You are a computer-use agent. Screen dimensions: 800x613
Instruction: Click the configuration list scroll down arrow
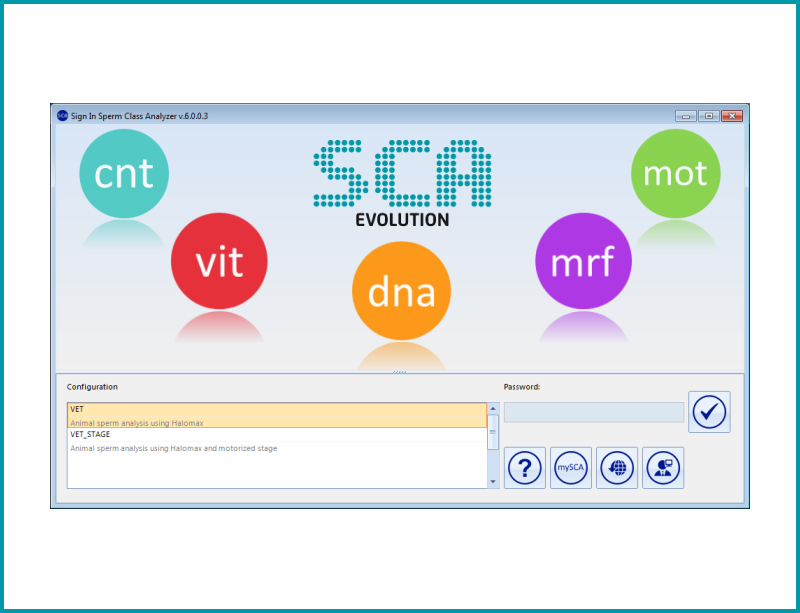click(493, 482)
